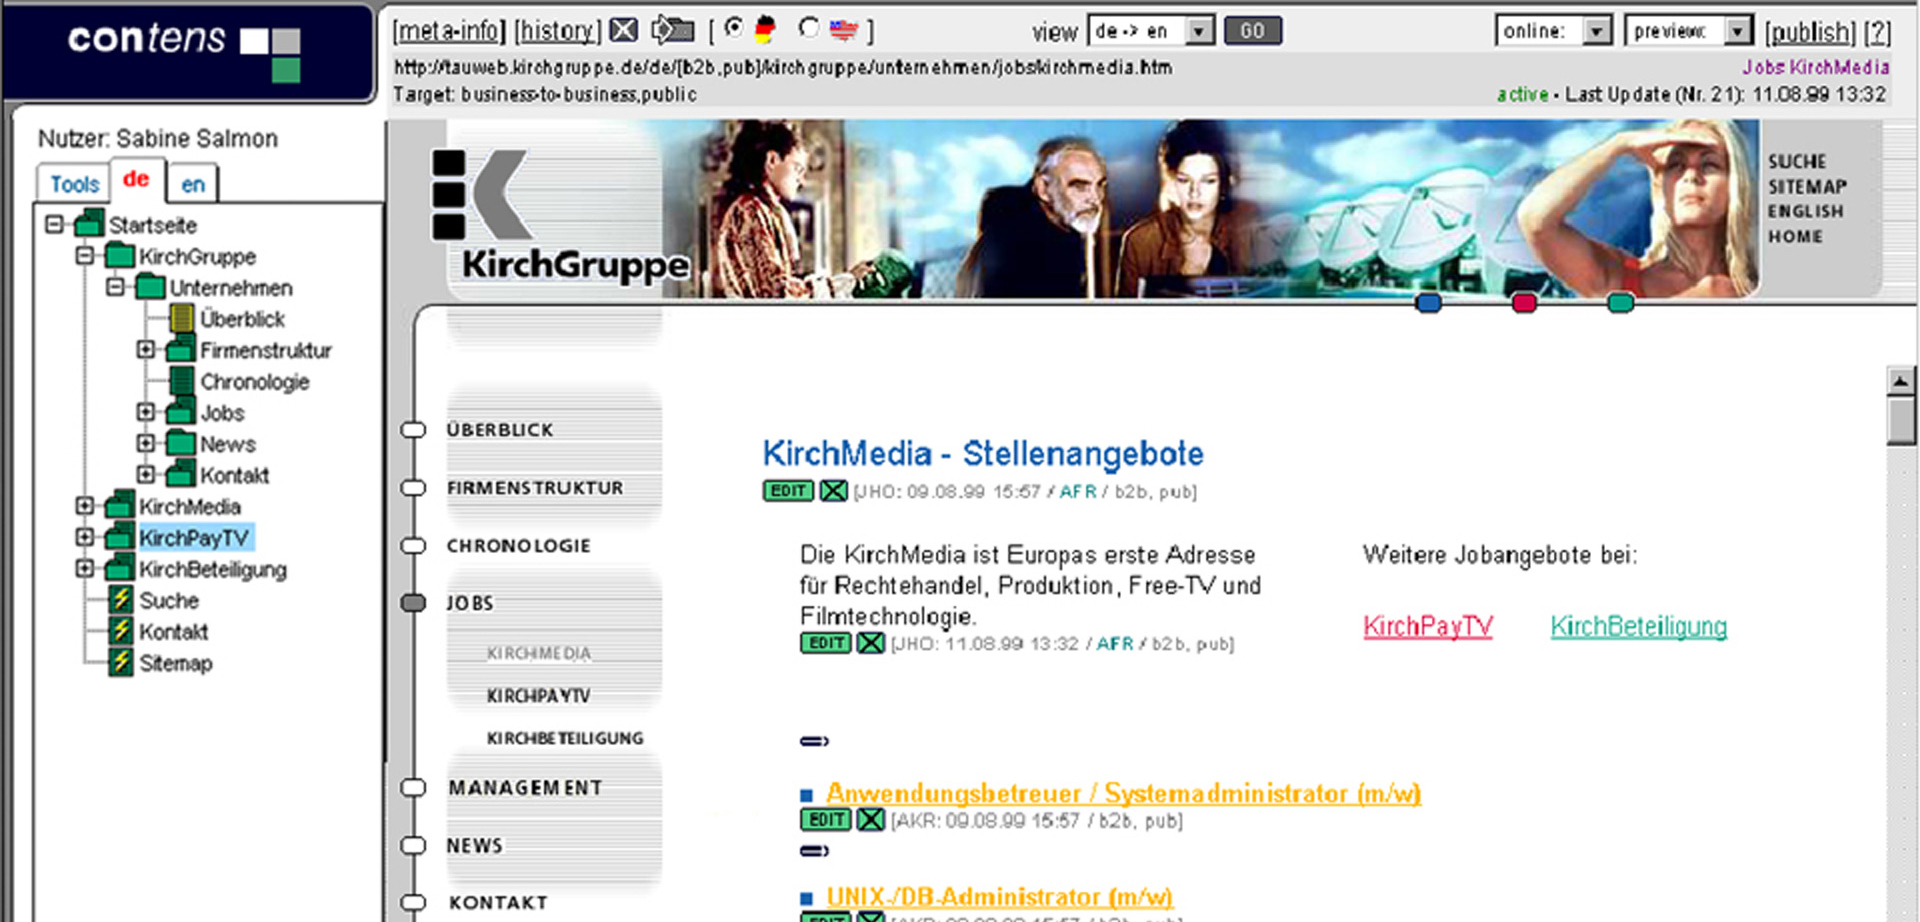
Task: Select the US flag radio button
Action: tap(809, 28)
